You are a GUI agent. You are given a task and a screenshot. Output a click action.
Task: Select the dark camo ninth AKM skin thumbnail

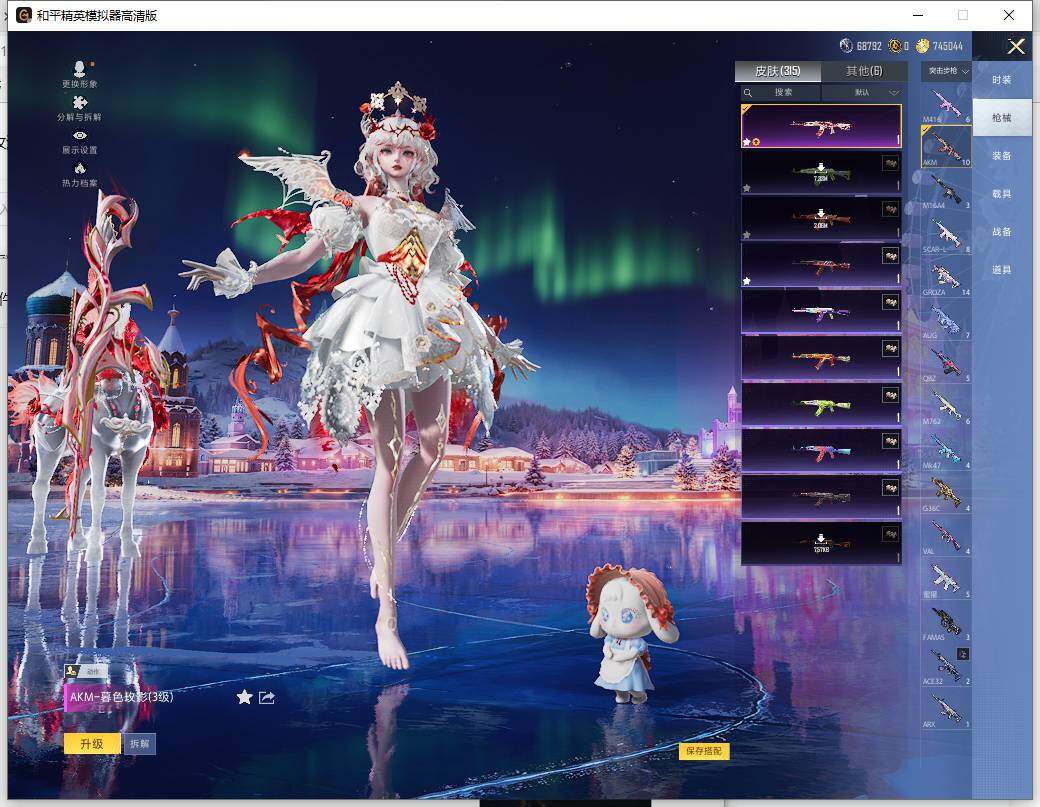point(821,497)
